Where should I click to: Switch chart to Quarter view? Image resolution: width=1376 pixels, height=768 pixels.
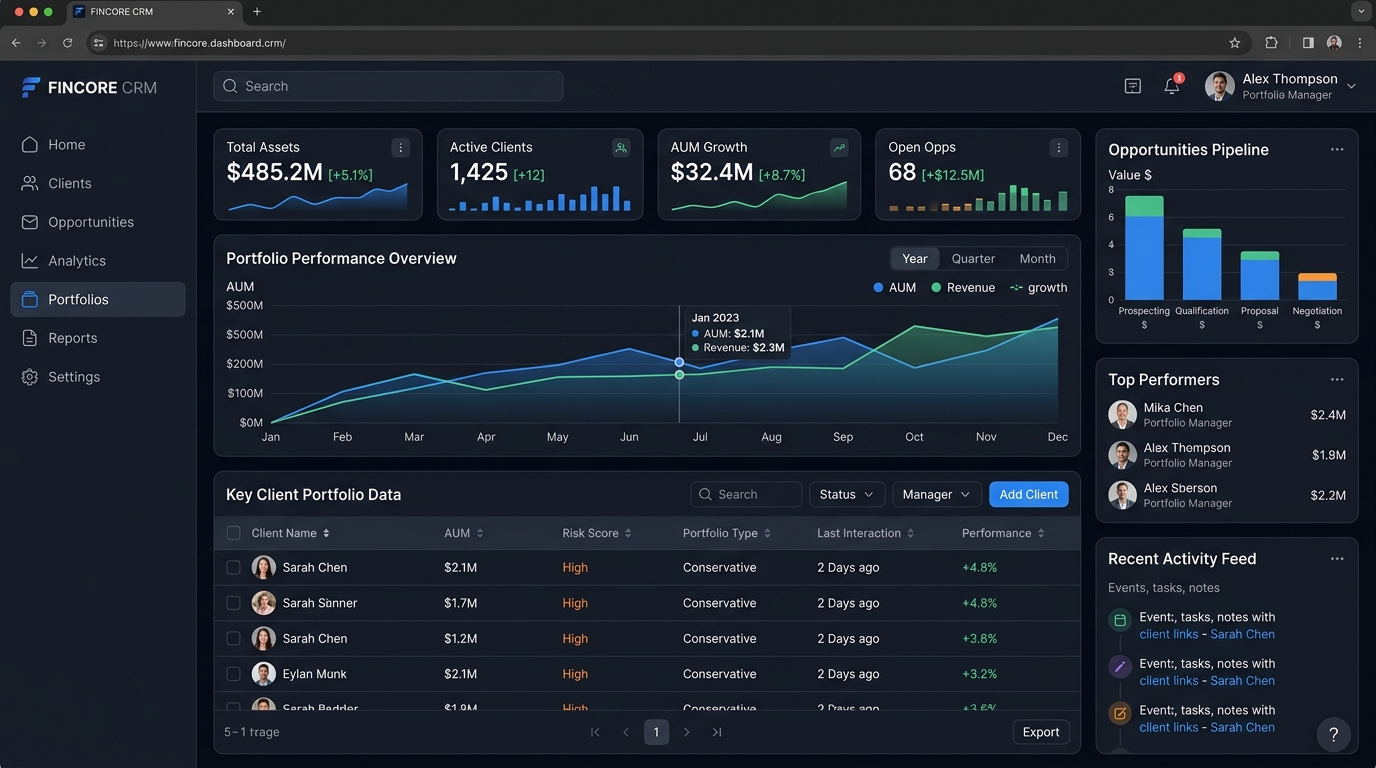coord(973,258)
